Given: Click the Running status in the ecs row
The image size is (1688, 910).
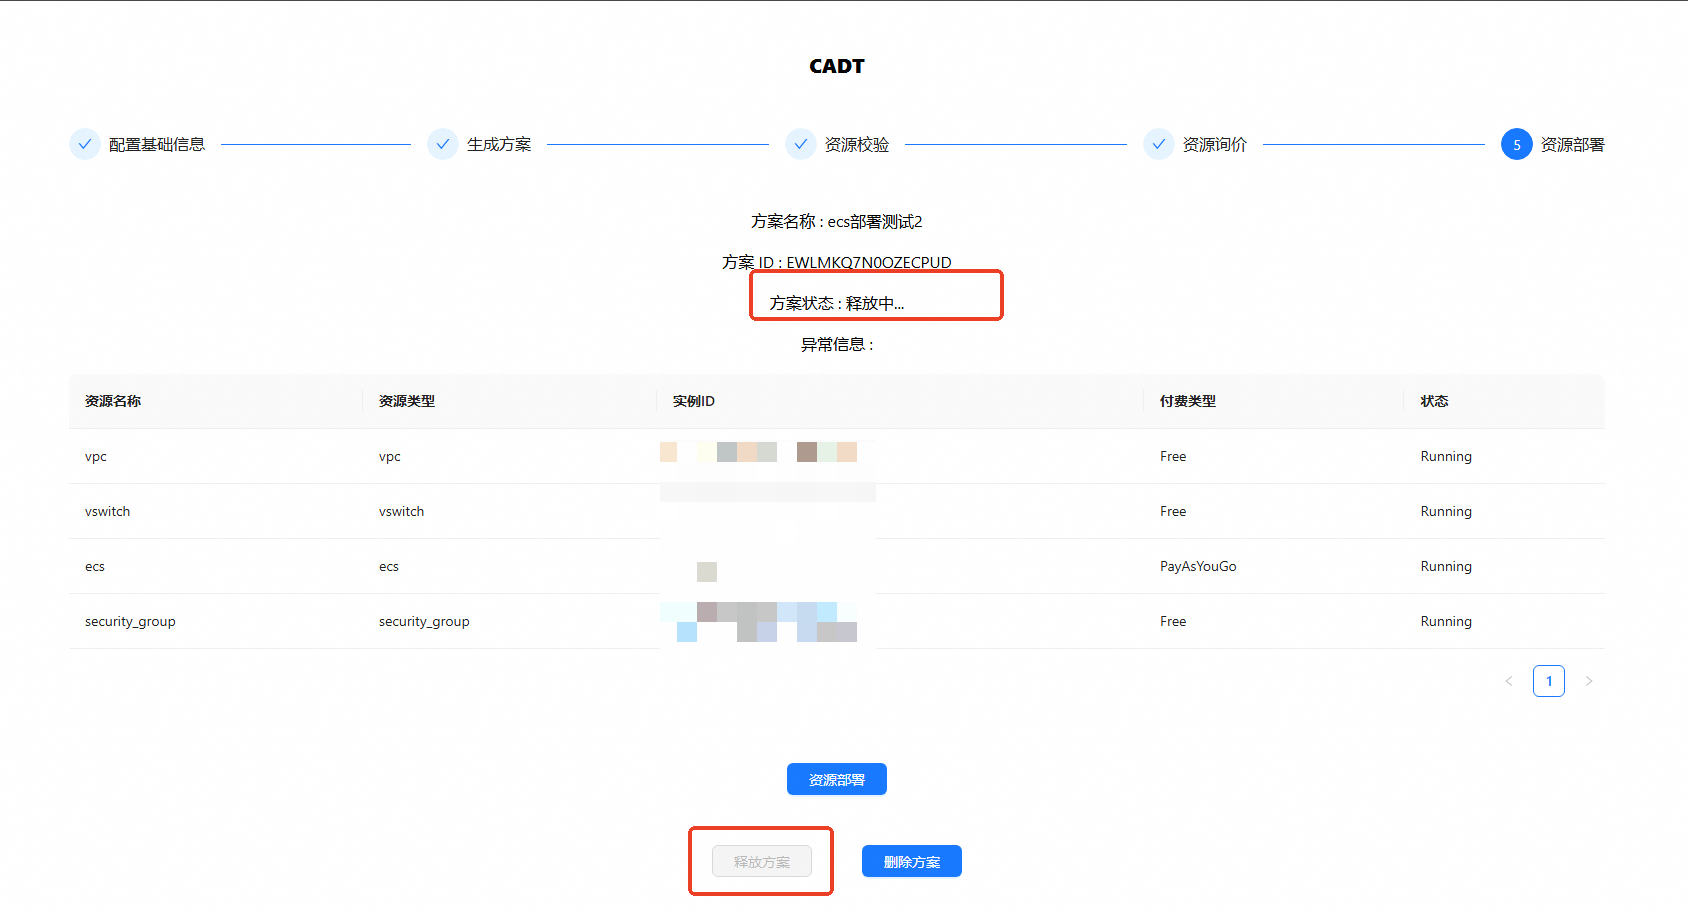Looking at the screenshot, I should 1446,566.
